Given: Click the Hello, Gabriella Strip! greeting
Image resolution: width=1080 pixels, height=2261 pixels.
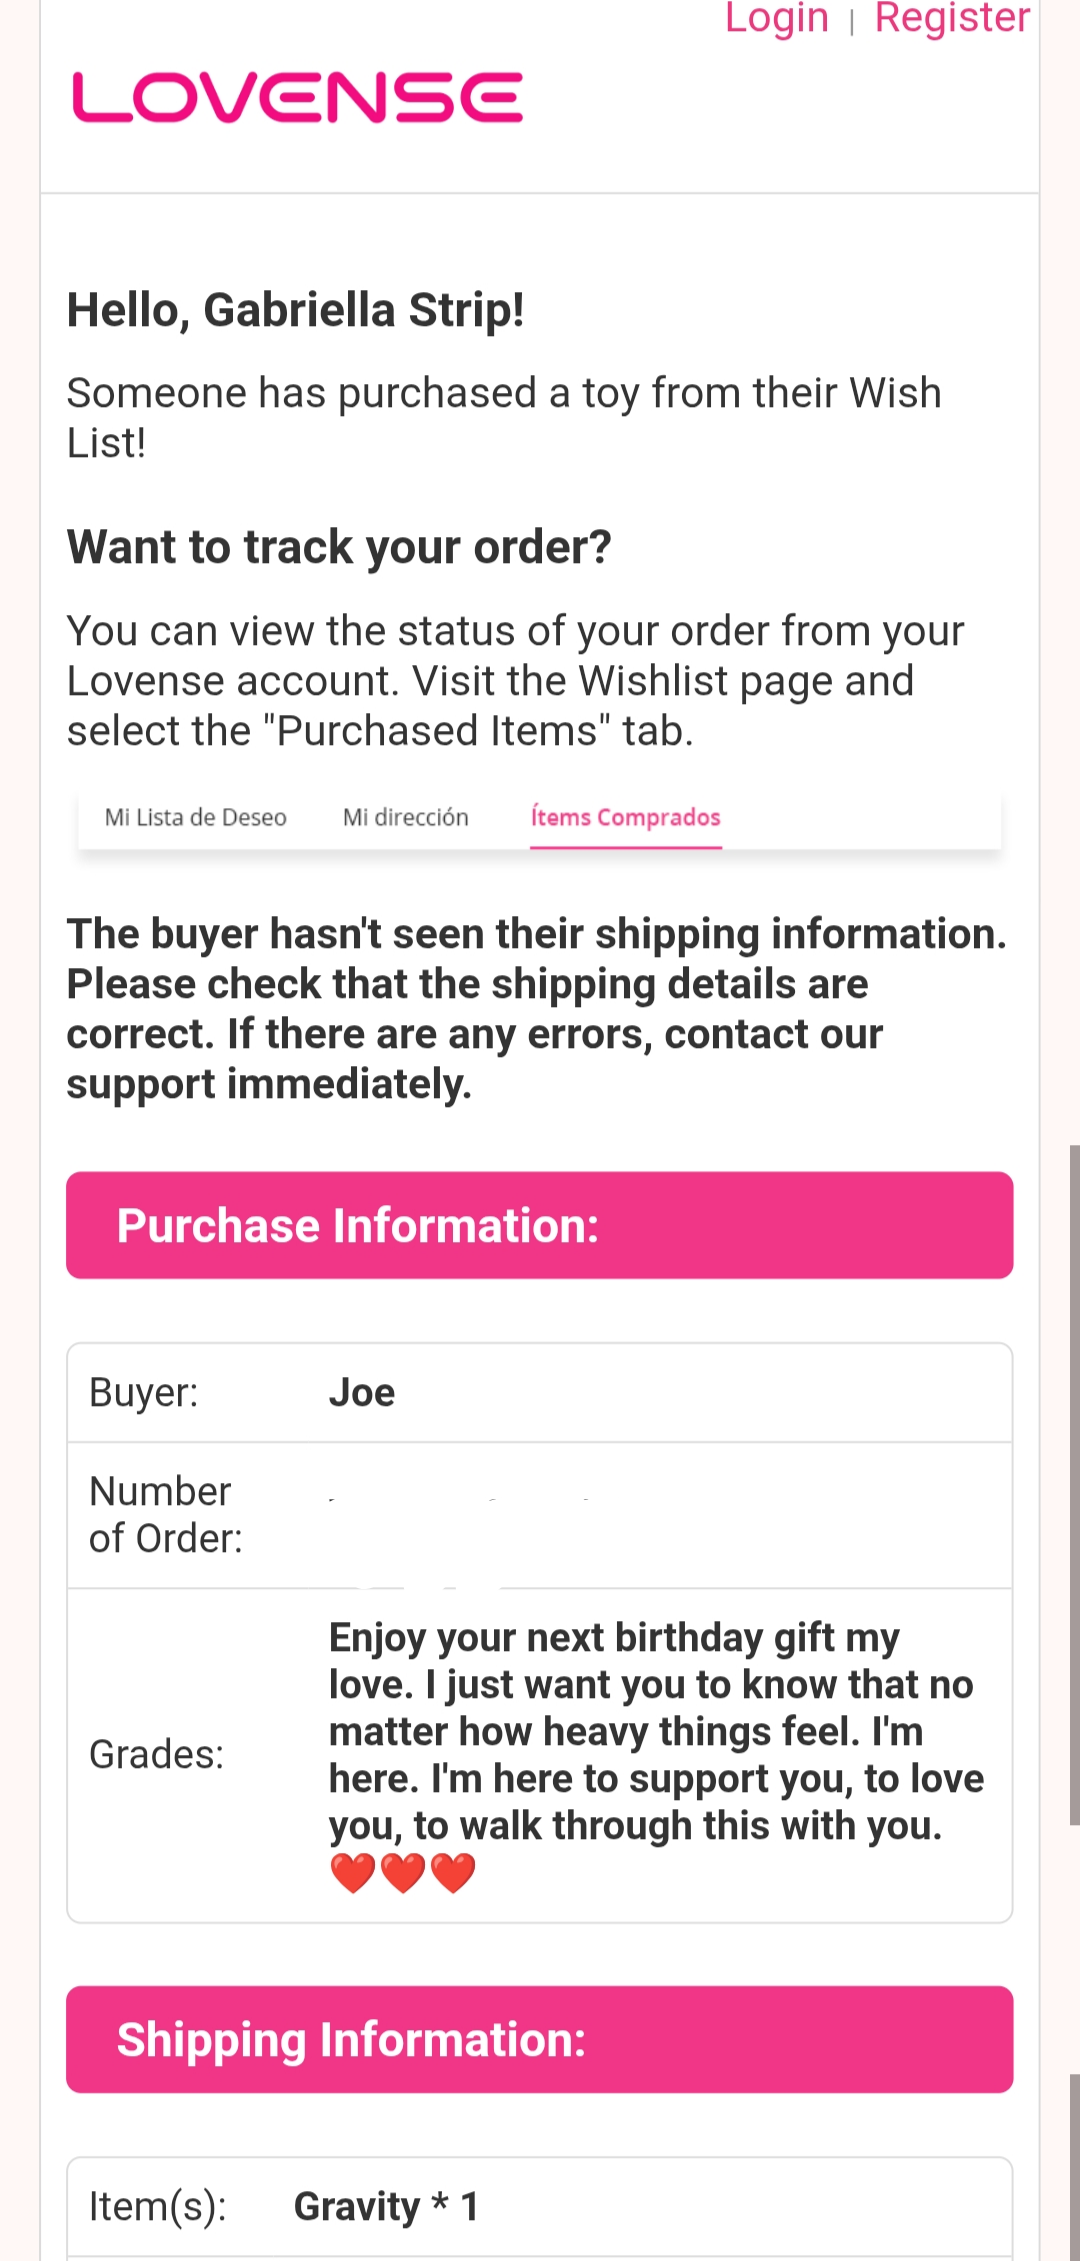Looking at the screenshot, I should (296, 310).
